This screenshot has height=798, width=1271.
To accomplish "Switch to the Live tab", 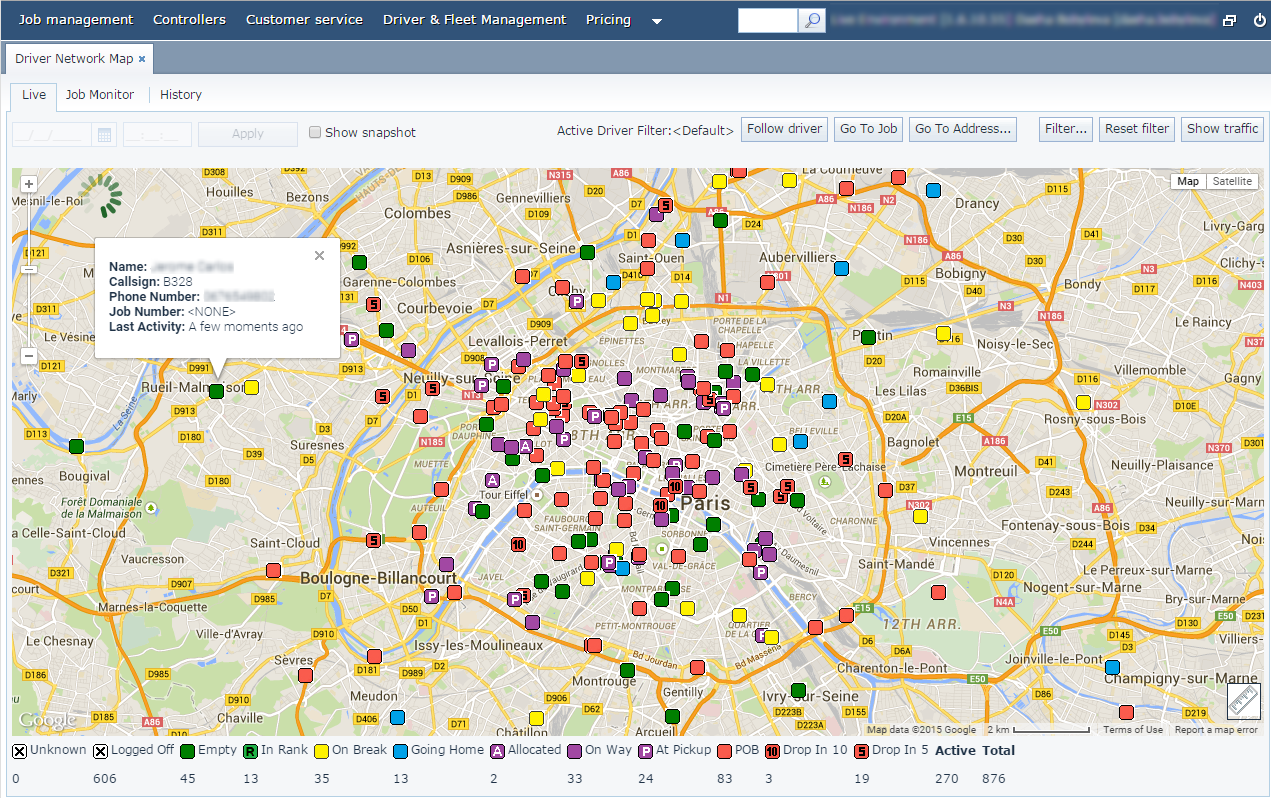I will (34, 95).
